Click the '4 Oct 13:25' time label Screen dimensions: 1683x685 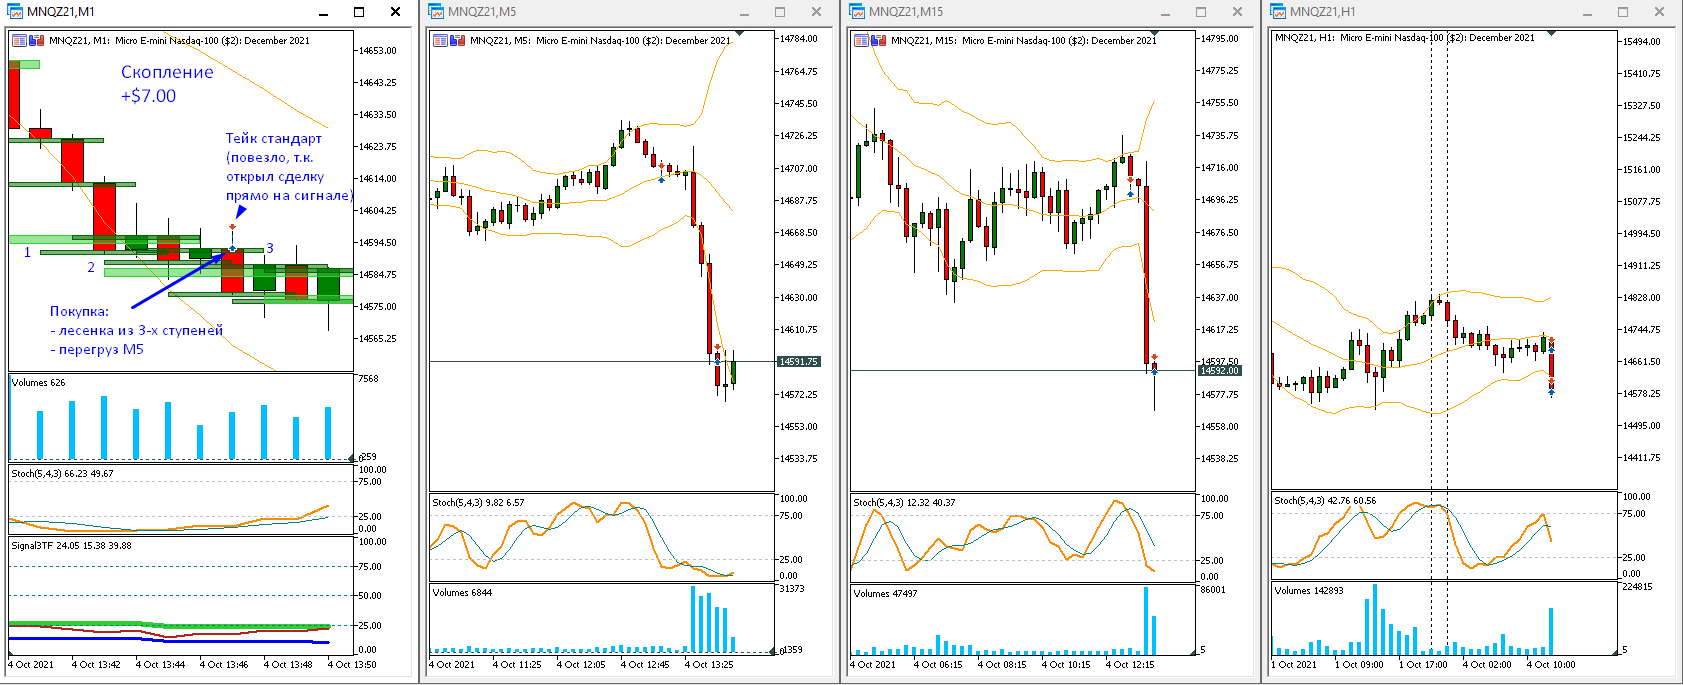709,664
